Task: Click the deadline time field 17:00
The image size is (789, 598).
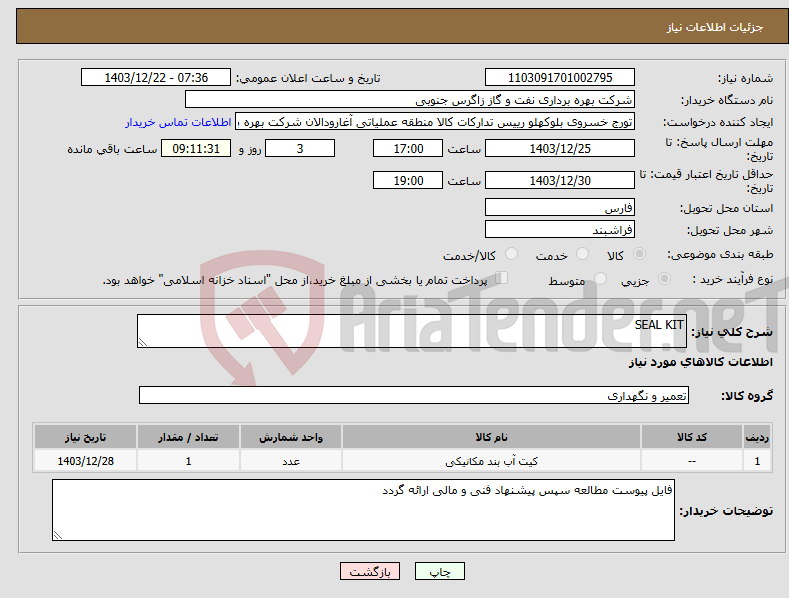Action: (x=408, y=148)
